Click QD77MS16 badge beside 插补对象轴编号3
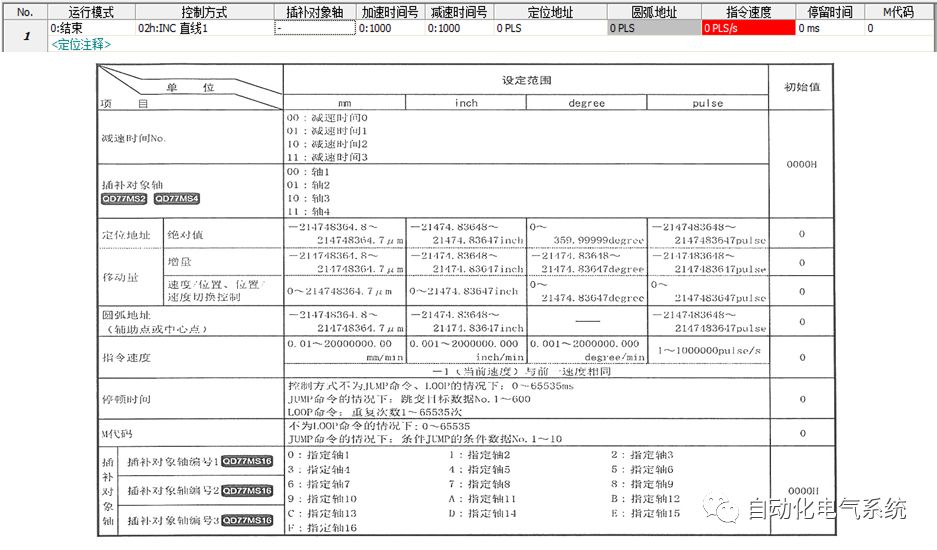937x550 pixels. click(x=246, y=520)
